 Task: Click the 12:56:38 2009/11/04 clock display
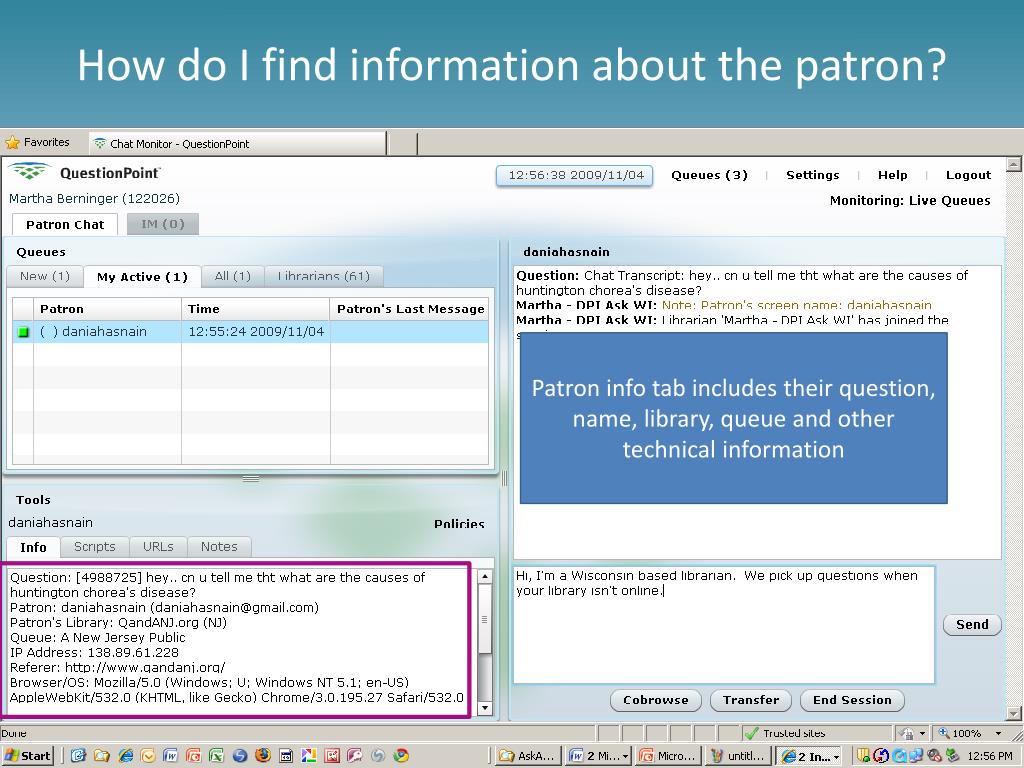click(575, 175)
